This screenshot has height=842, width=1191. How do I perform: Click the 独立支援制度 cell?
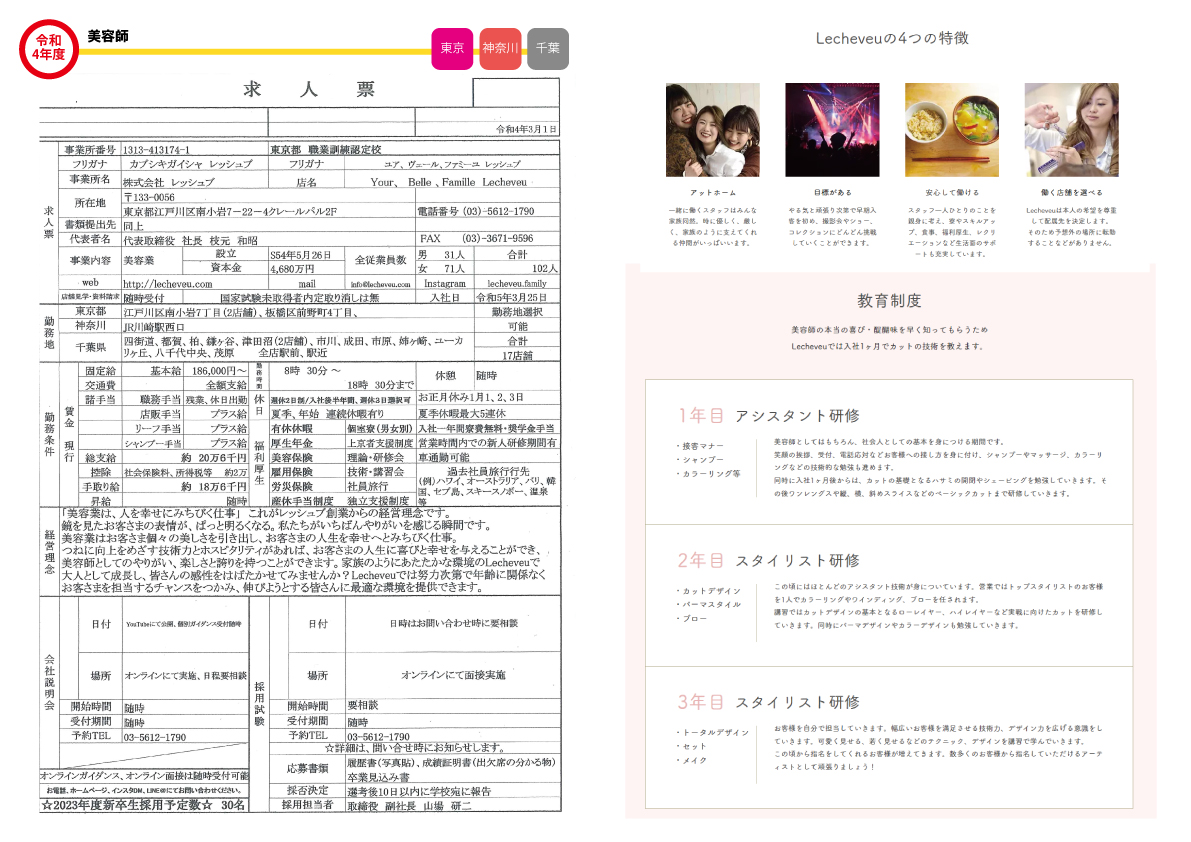(378, 501)
